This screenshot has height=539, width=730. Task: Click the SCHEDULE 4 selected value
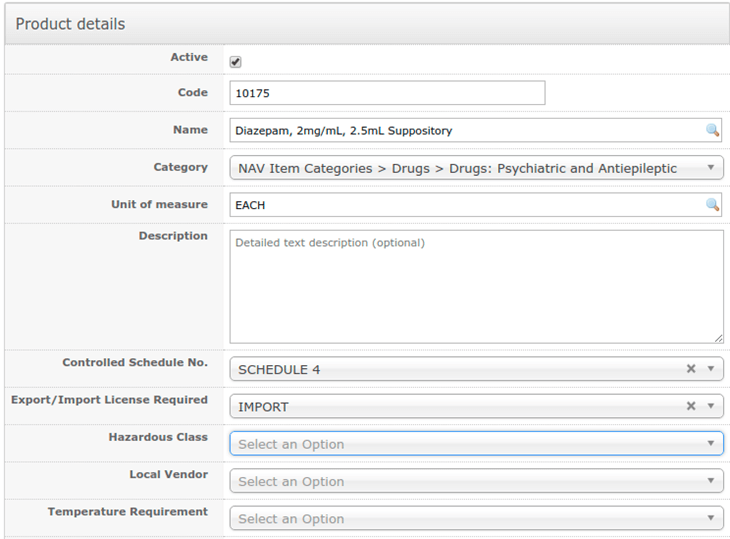click(x=280, y=369)
